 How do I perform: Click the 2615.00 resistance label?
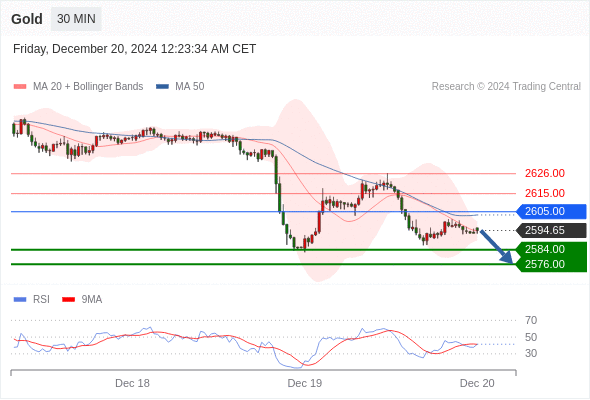pos(545,193)
